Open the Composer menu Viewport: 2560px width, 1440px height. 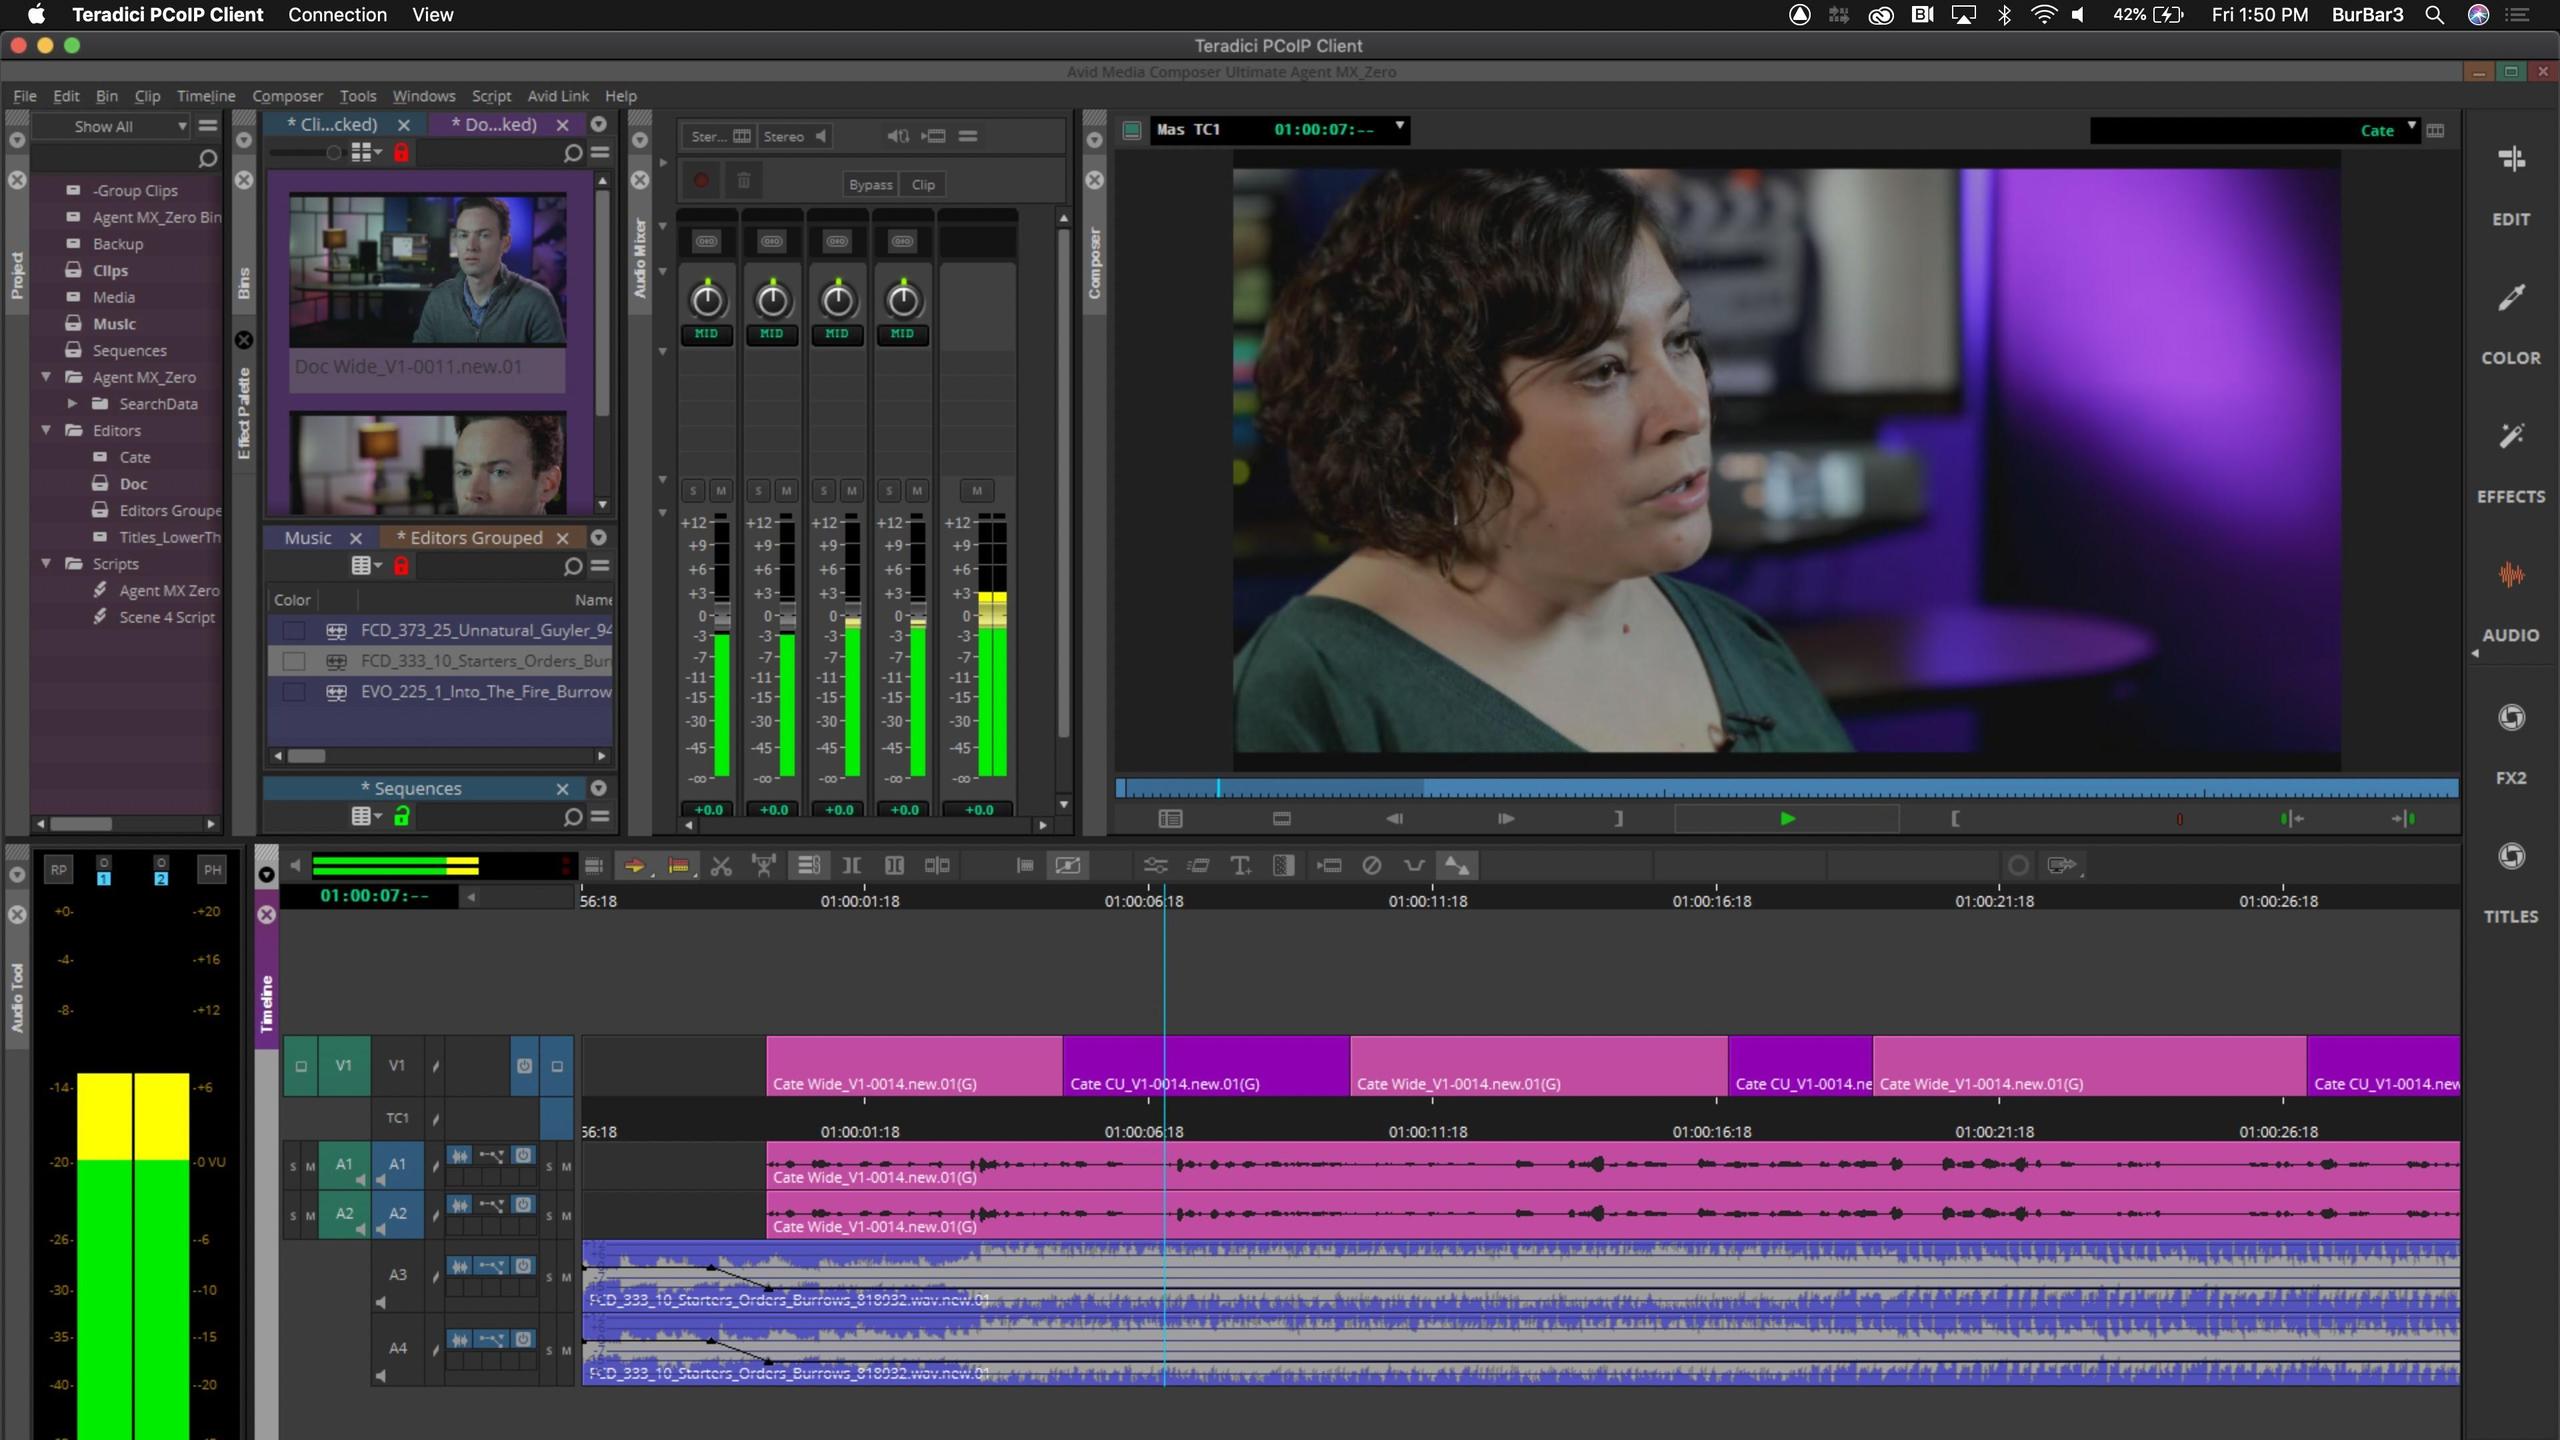click(x=286, y=96)
